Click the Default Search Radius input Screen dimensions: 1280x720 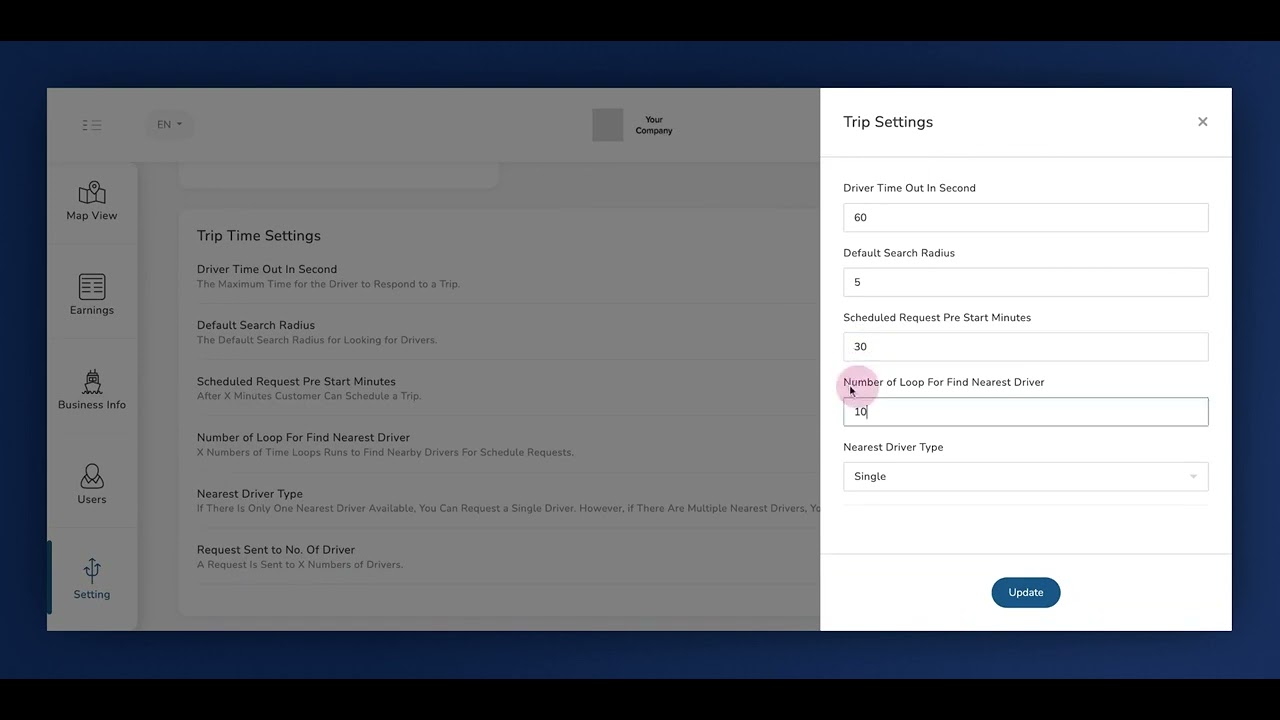1025,282
